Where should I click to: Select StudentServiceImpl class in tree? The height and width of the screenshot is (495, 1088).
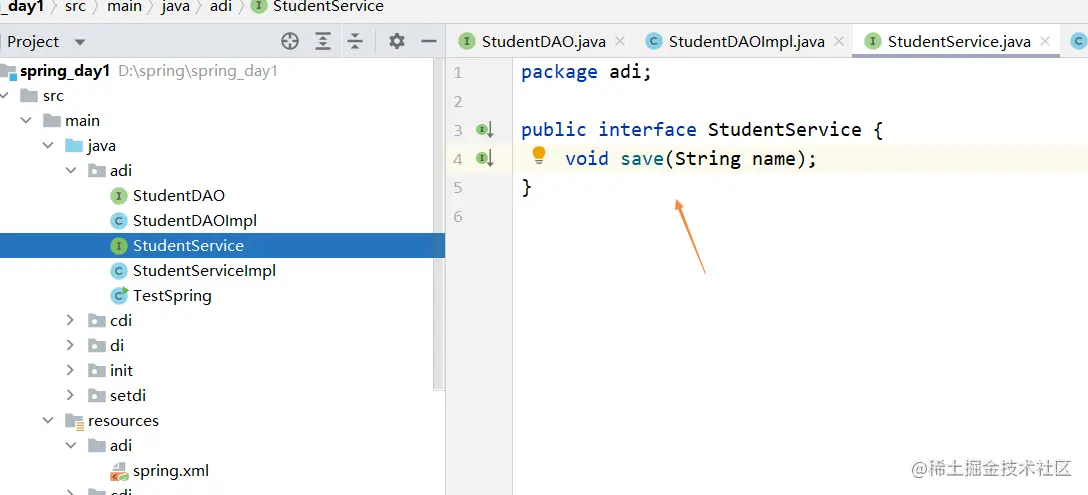tap(205, 271)
